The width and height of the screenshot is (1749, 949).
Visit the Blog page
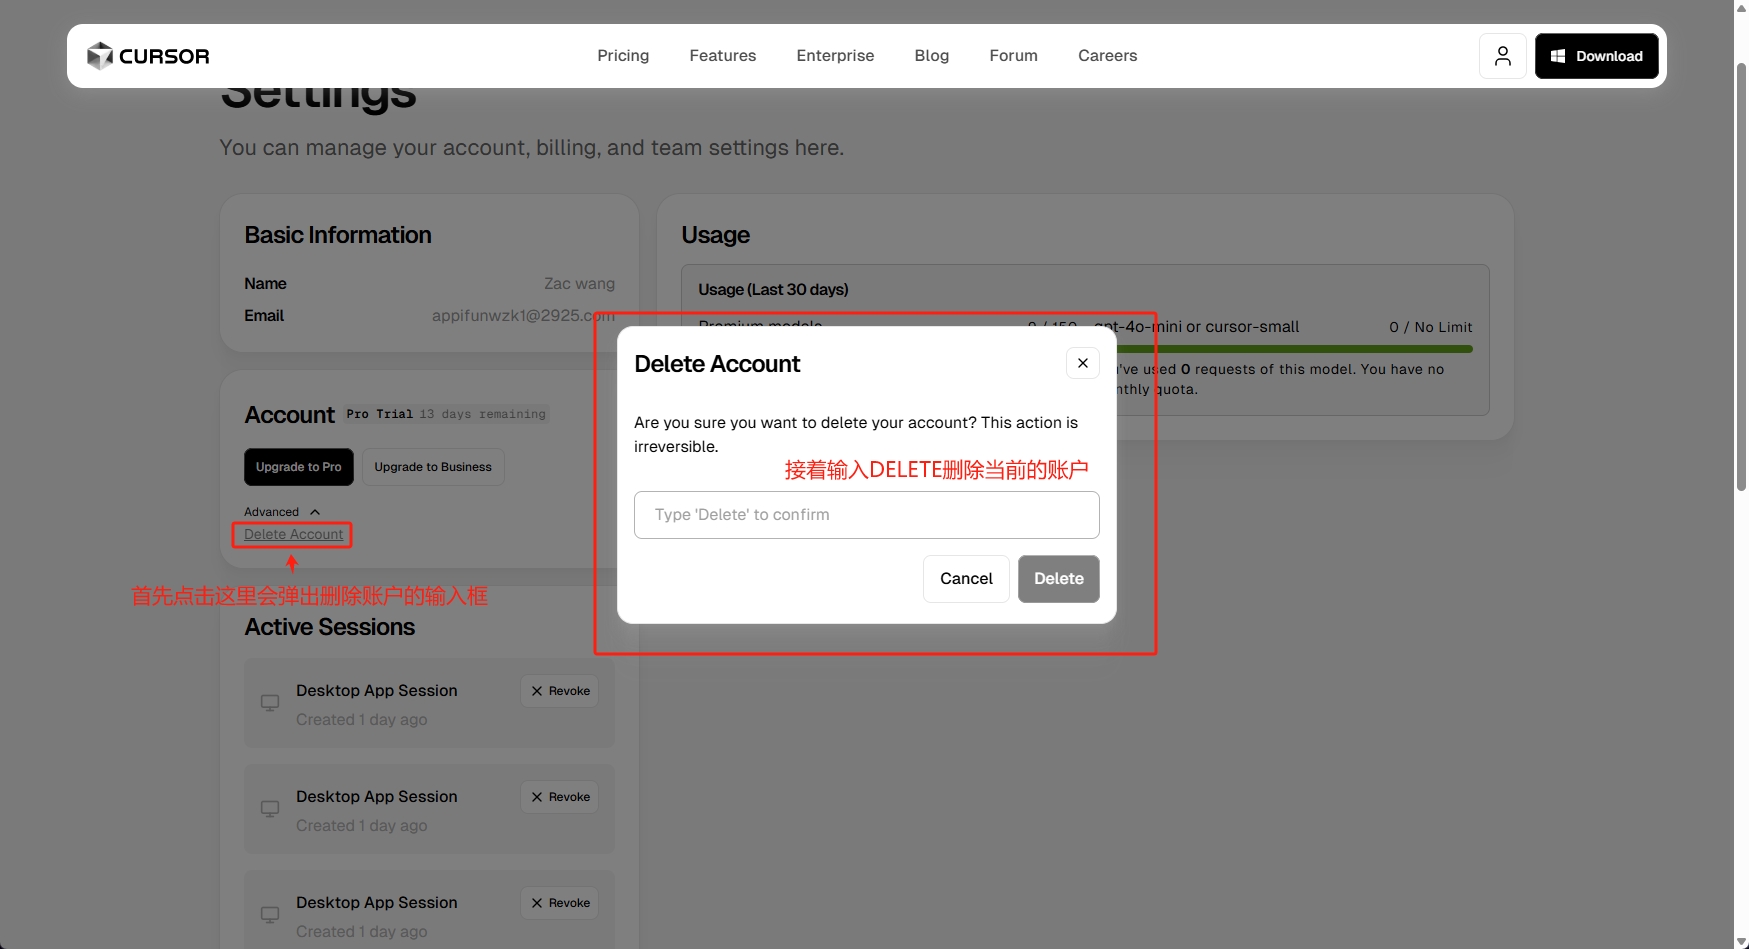(932, 56)
